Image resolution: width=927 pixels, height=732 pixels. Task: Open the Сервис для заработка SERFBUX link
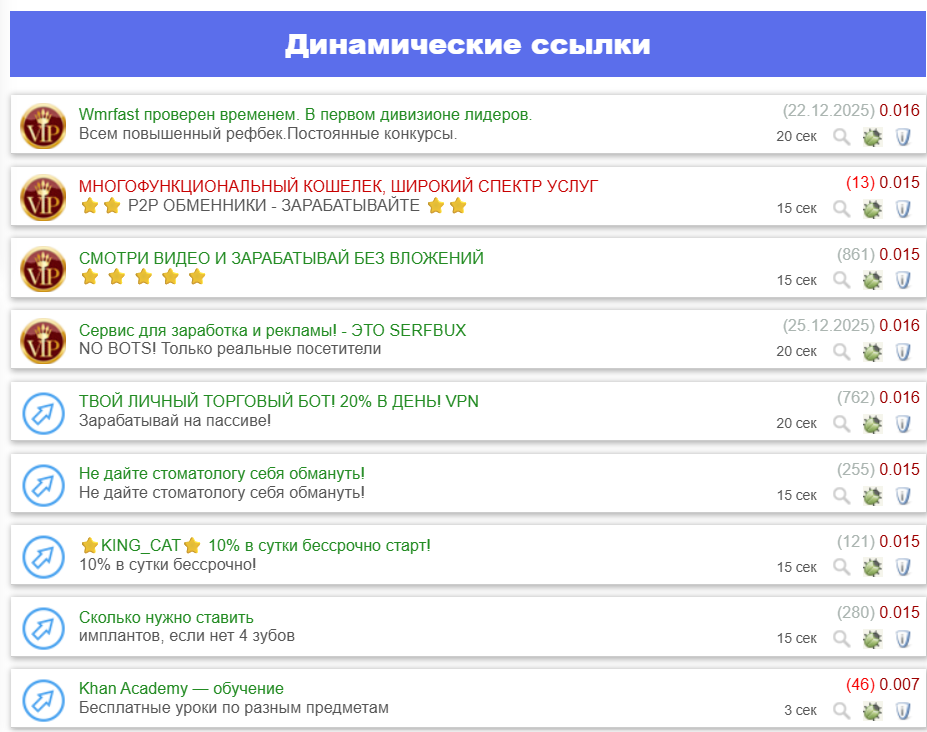click(x=272, y=330)
